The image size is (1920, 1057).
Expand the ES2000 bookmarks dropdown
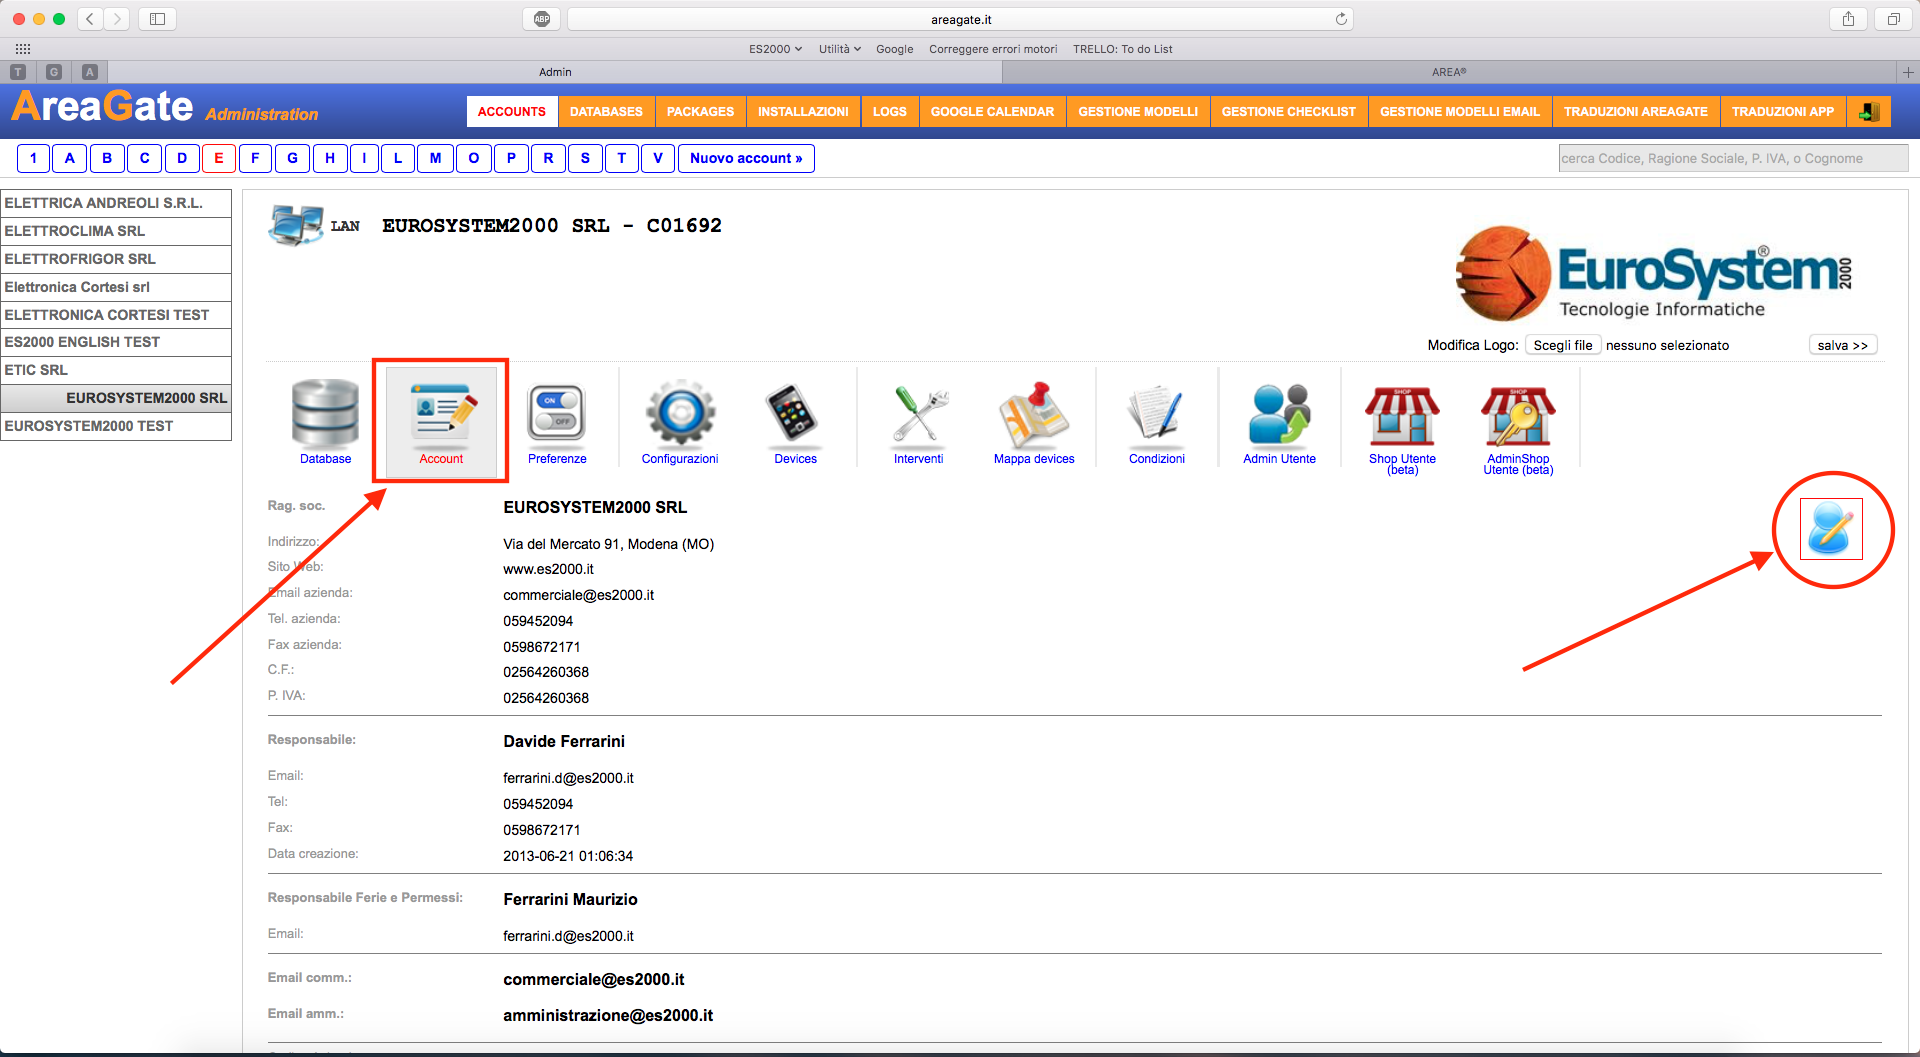(775, 49)
